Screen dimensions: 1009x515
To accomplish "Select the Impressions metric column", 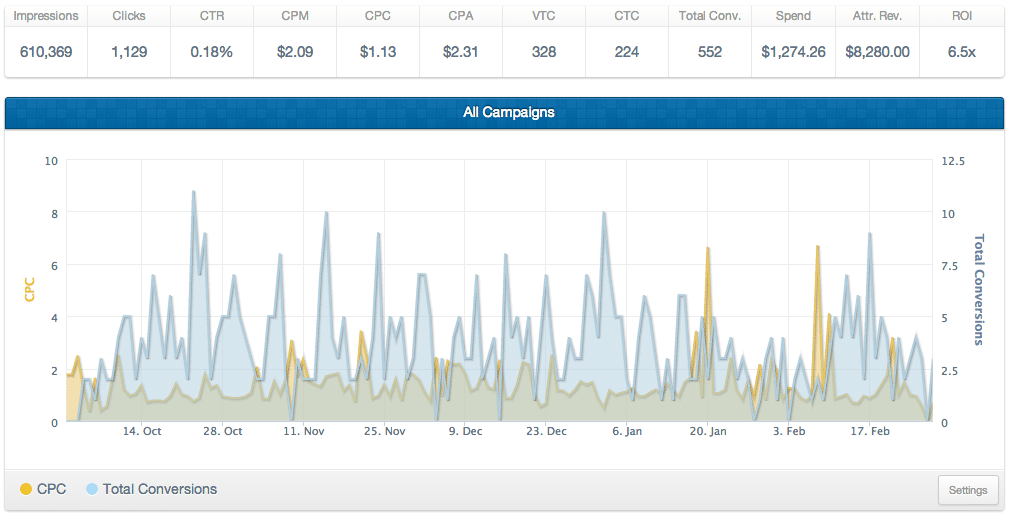I will [46, 42].
